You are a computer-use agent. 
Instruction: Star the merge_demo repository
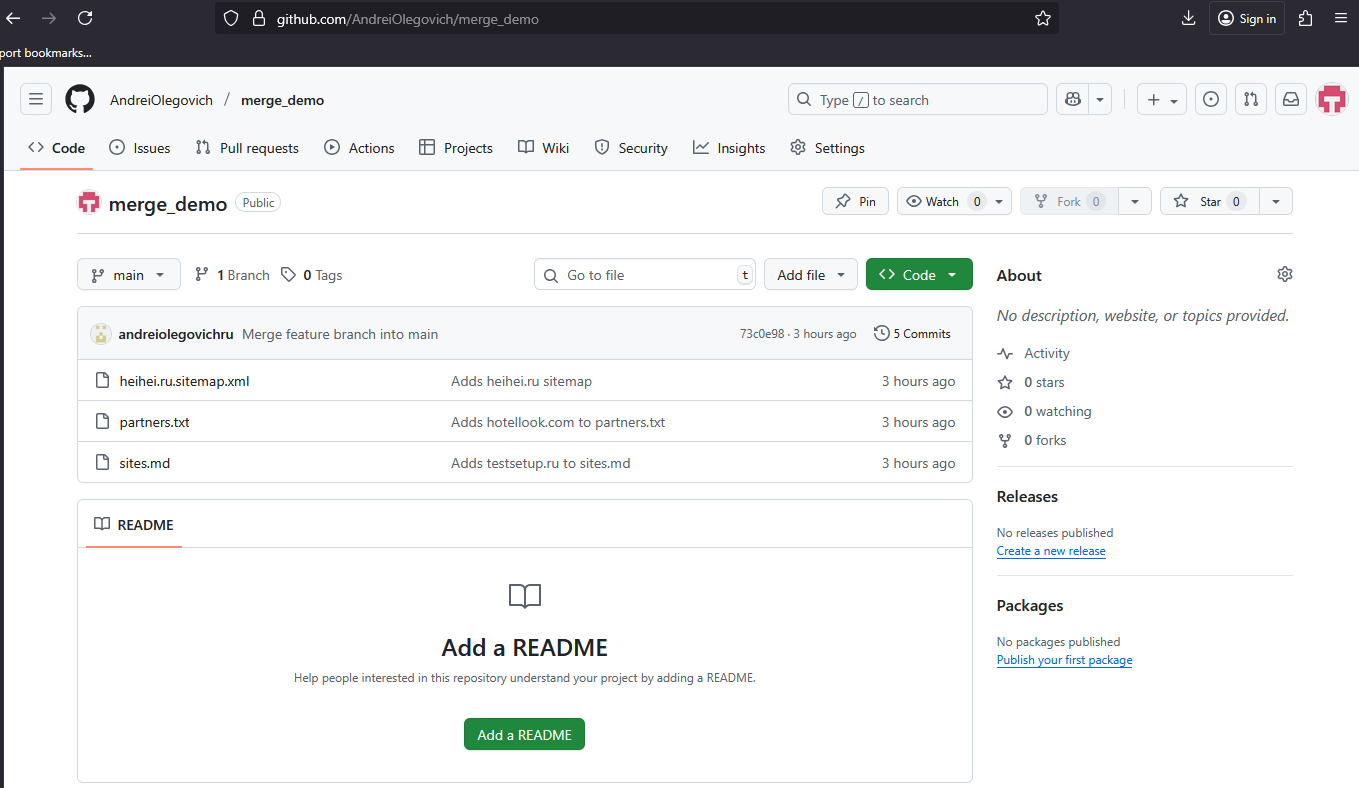(1210, 201)
